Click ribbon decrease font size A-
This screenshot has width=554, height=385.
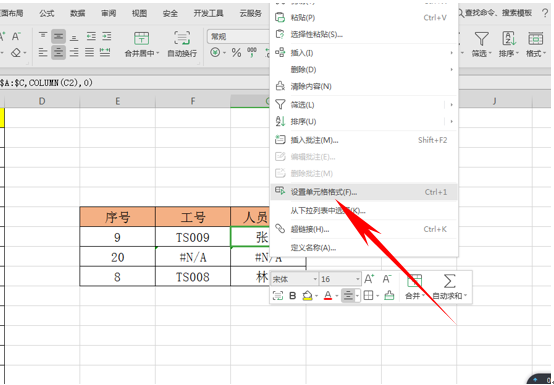[16, 36]
